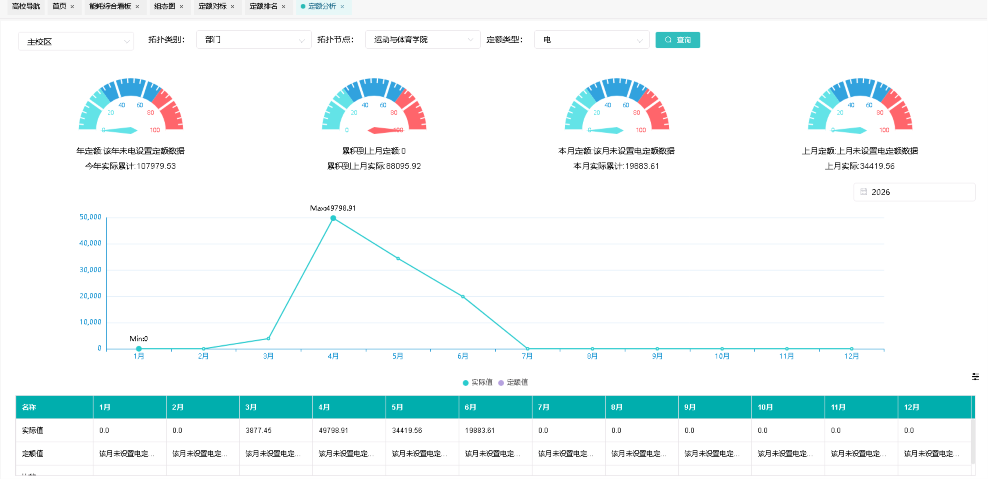Click the 12月 table column header

coord(934,407)
